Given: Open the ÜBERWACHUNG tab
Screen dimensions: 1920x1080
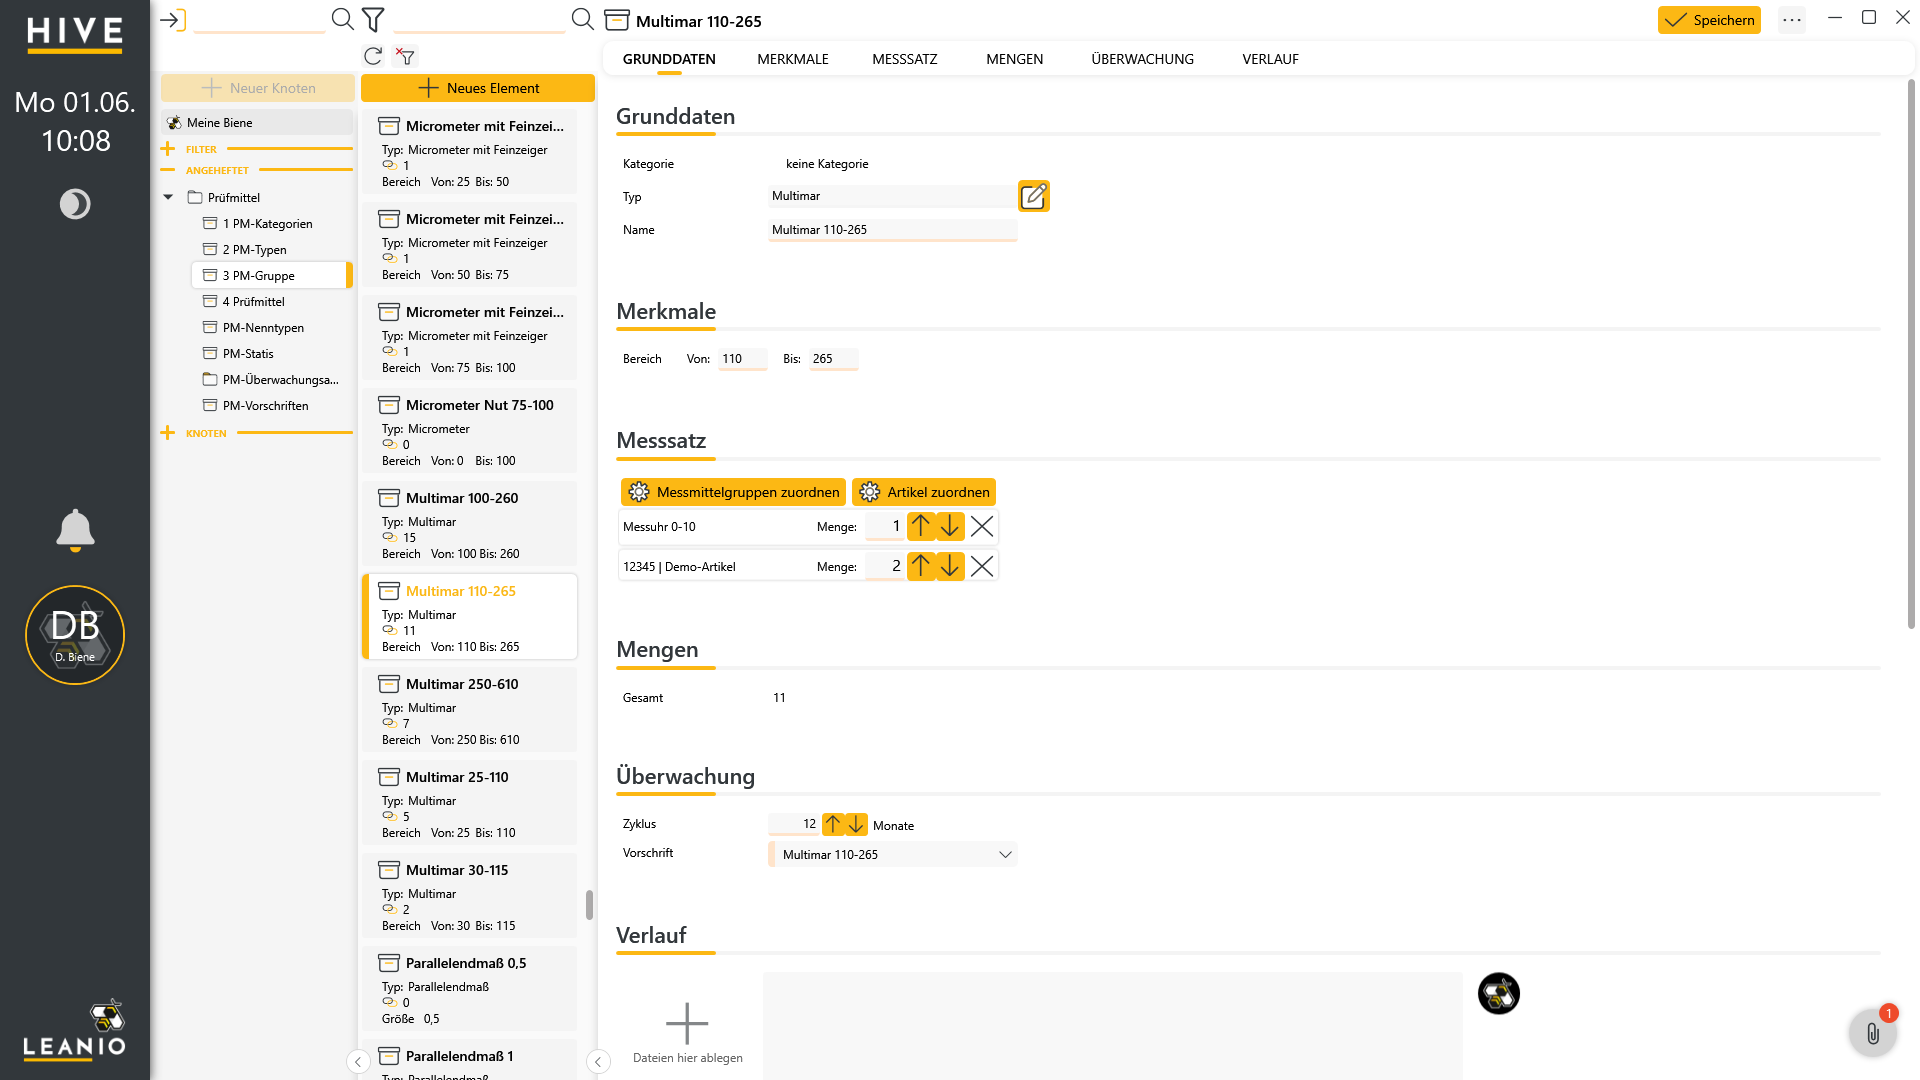Looking at the screenshot, I should [x=1142, y=59].
